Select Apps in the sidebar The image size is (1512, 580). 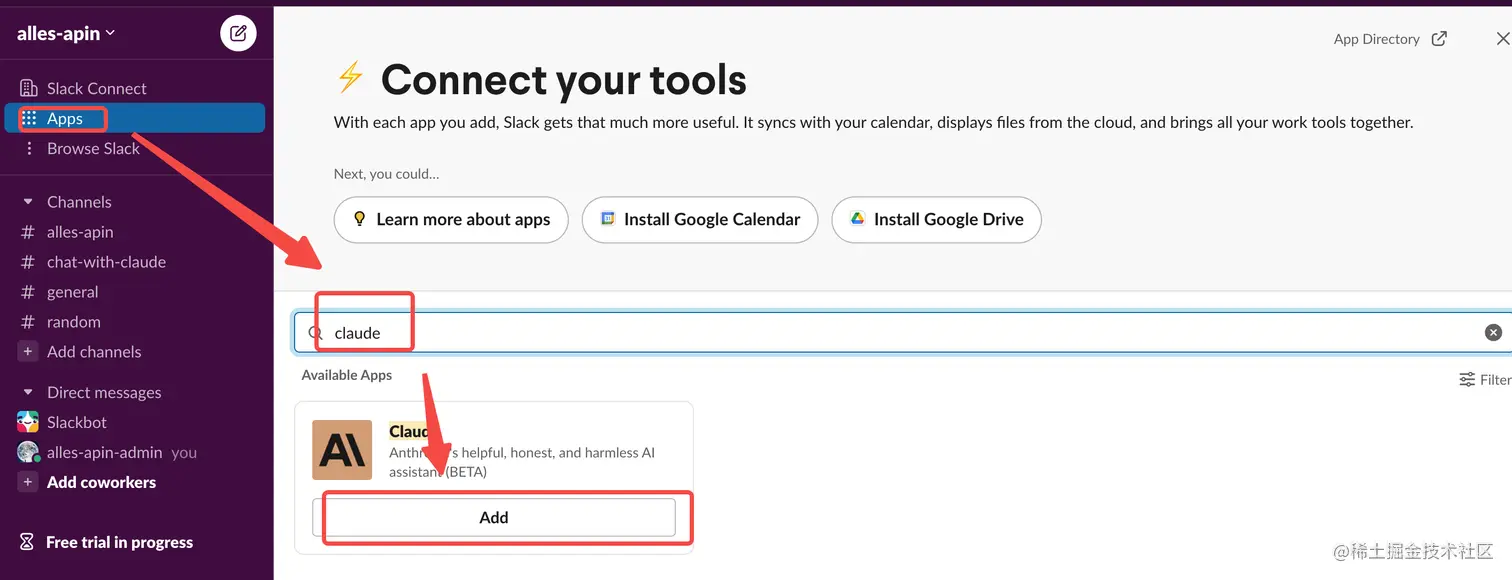[136, 118]
